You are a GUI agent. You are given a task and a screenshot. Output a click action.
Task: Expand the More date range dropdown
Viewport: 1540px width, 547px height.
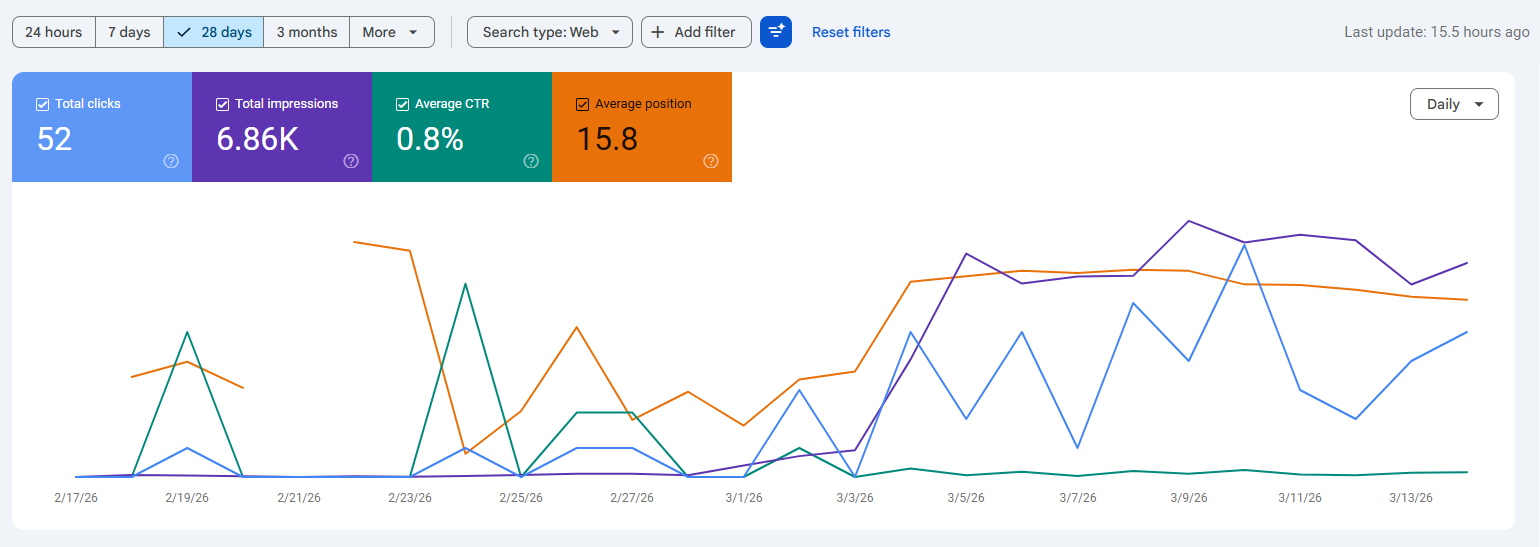[391, 32]
